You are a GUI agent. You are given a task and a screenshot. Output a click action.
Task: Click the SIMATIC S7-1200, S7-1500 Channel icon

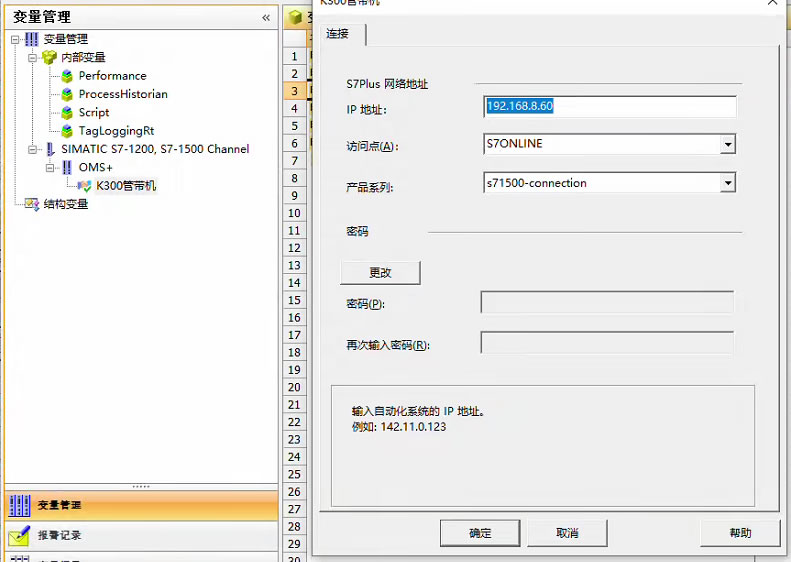pos(50,149)
